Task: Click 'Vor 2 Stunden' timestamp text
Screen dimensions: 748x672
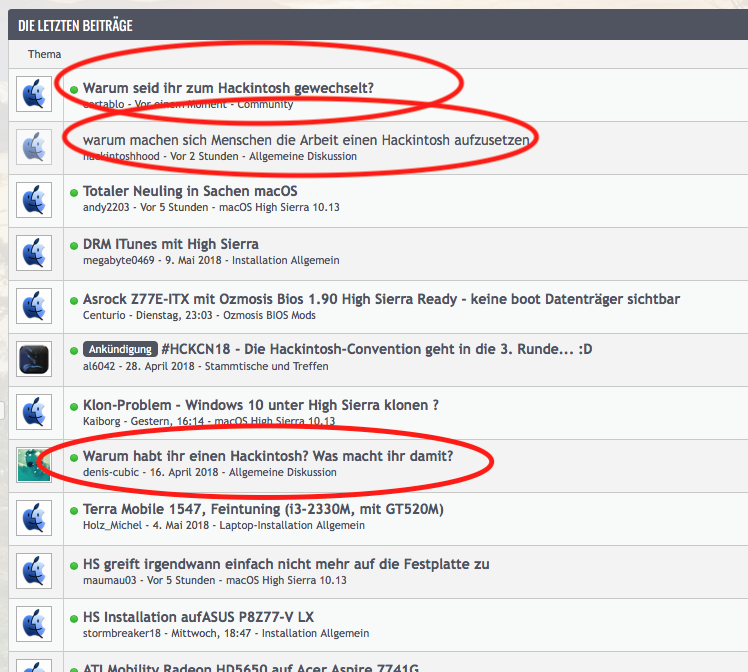Action: tap(204, 156)
